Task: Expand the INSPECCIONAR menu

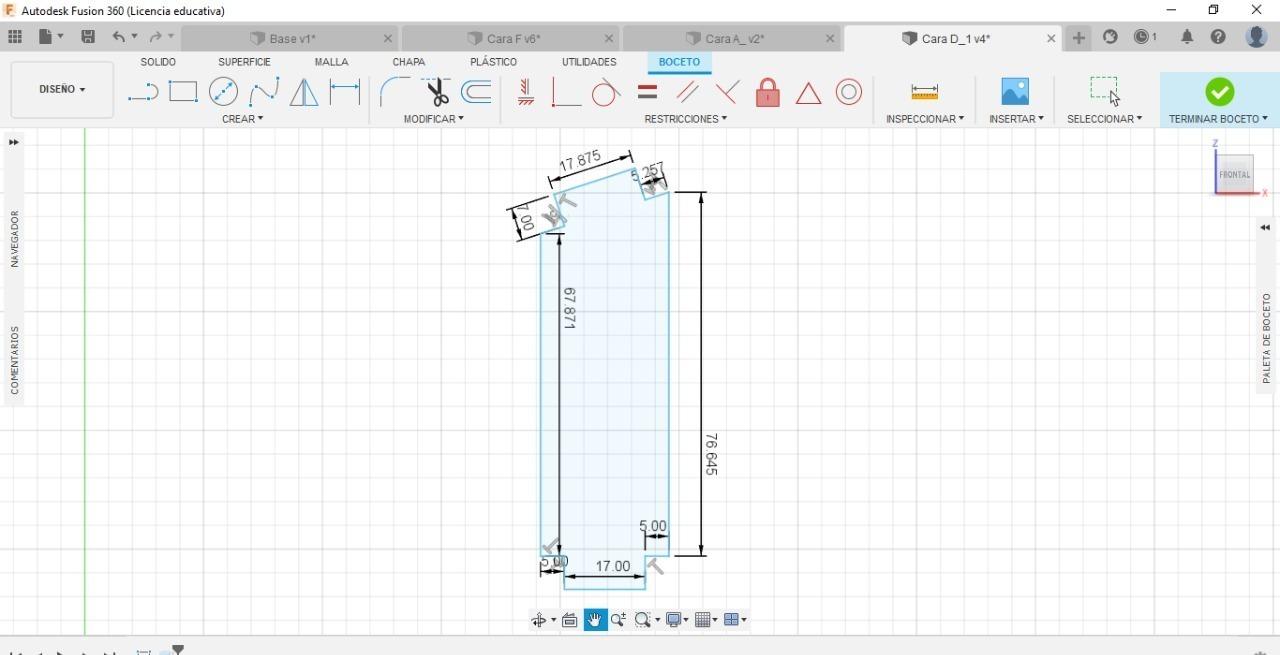Action: [925, 119]
